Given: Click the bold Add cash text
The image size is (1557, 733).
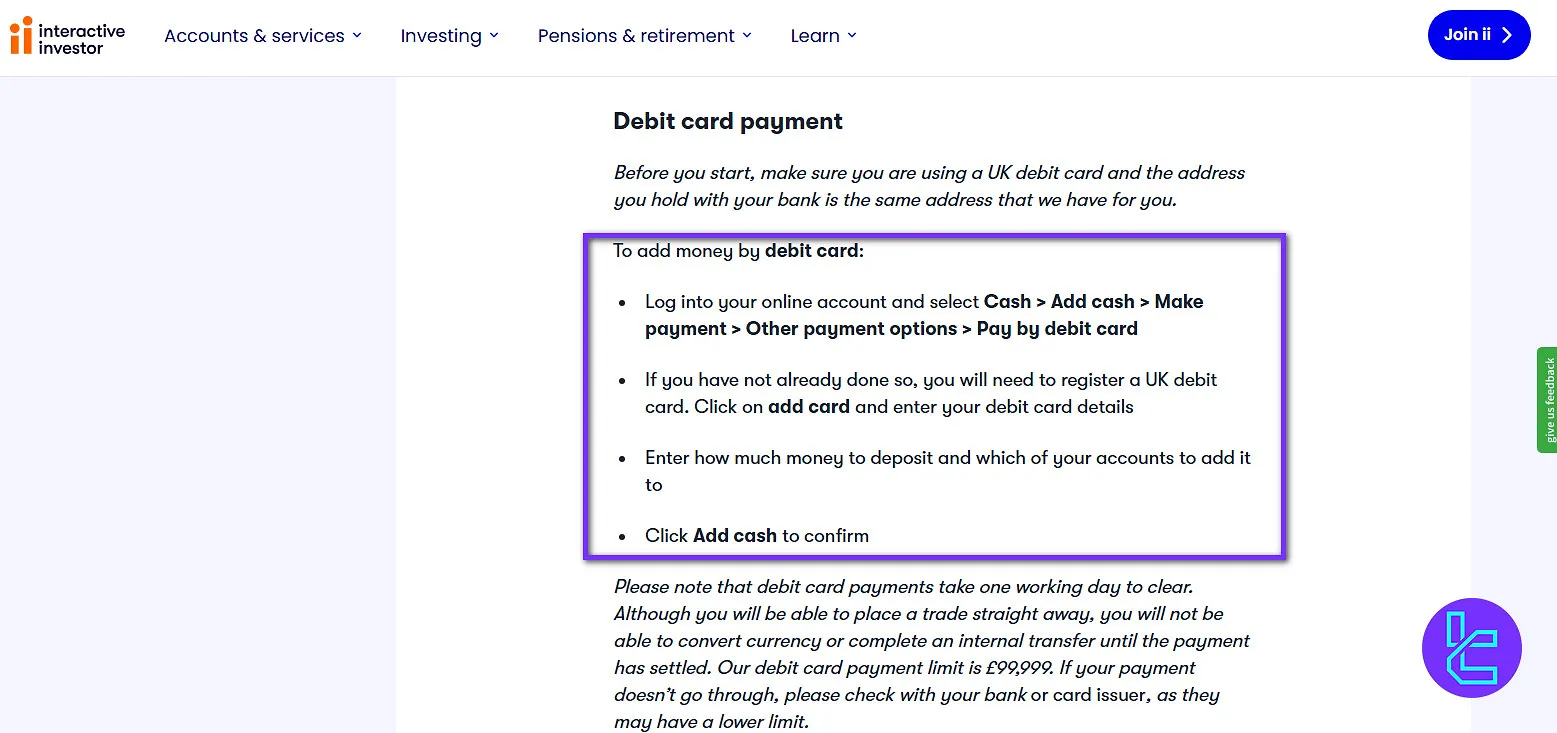Looking at the screenshot, I should click(734, 535).
